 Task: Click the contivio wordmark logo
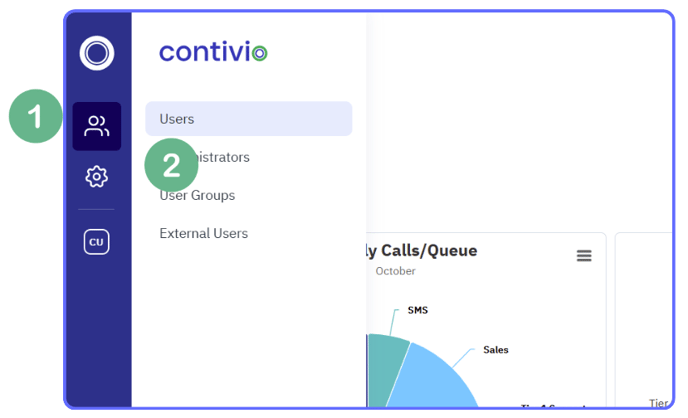click(x=213, y=52)
